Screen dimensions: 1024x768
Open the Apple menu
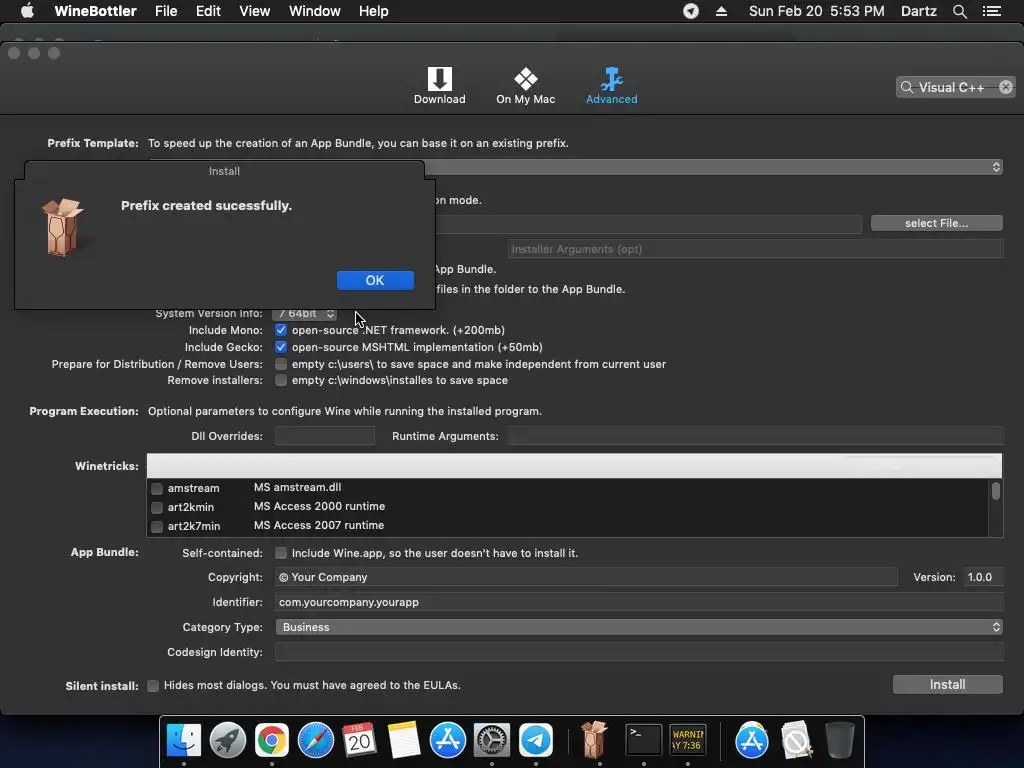[27, 11]
